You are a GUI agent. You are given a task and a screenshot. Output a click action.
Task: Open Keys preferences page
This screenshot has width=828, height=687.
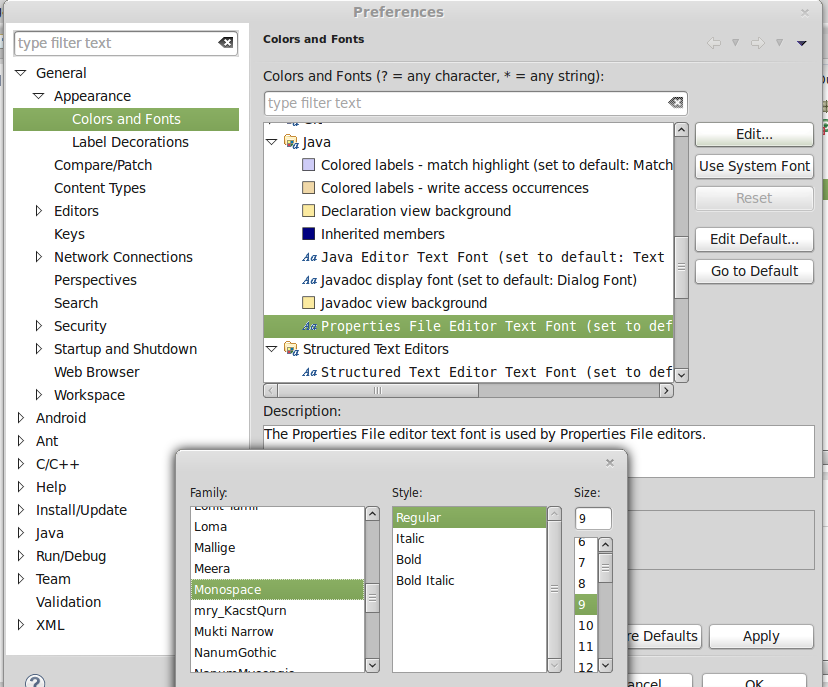point(69,234)
